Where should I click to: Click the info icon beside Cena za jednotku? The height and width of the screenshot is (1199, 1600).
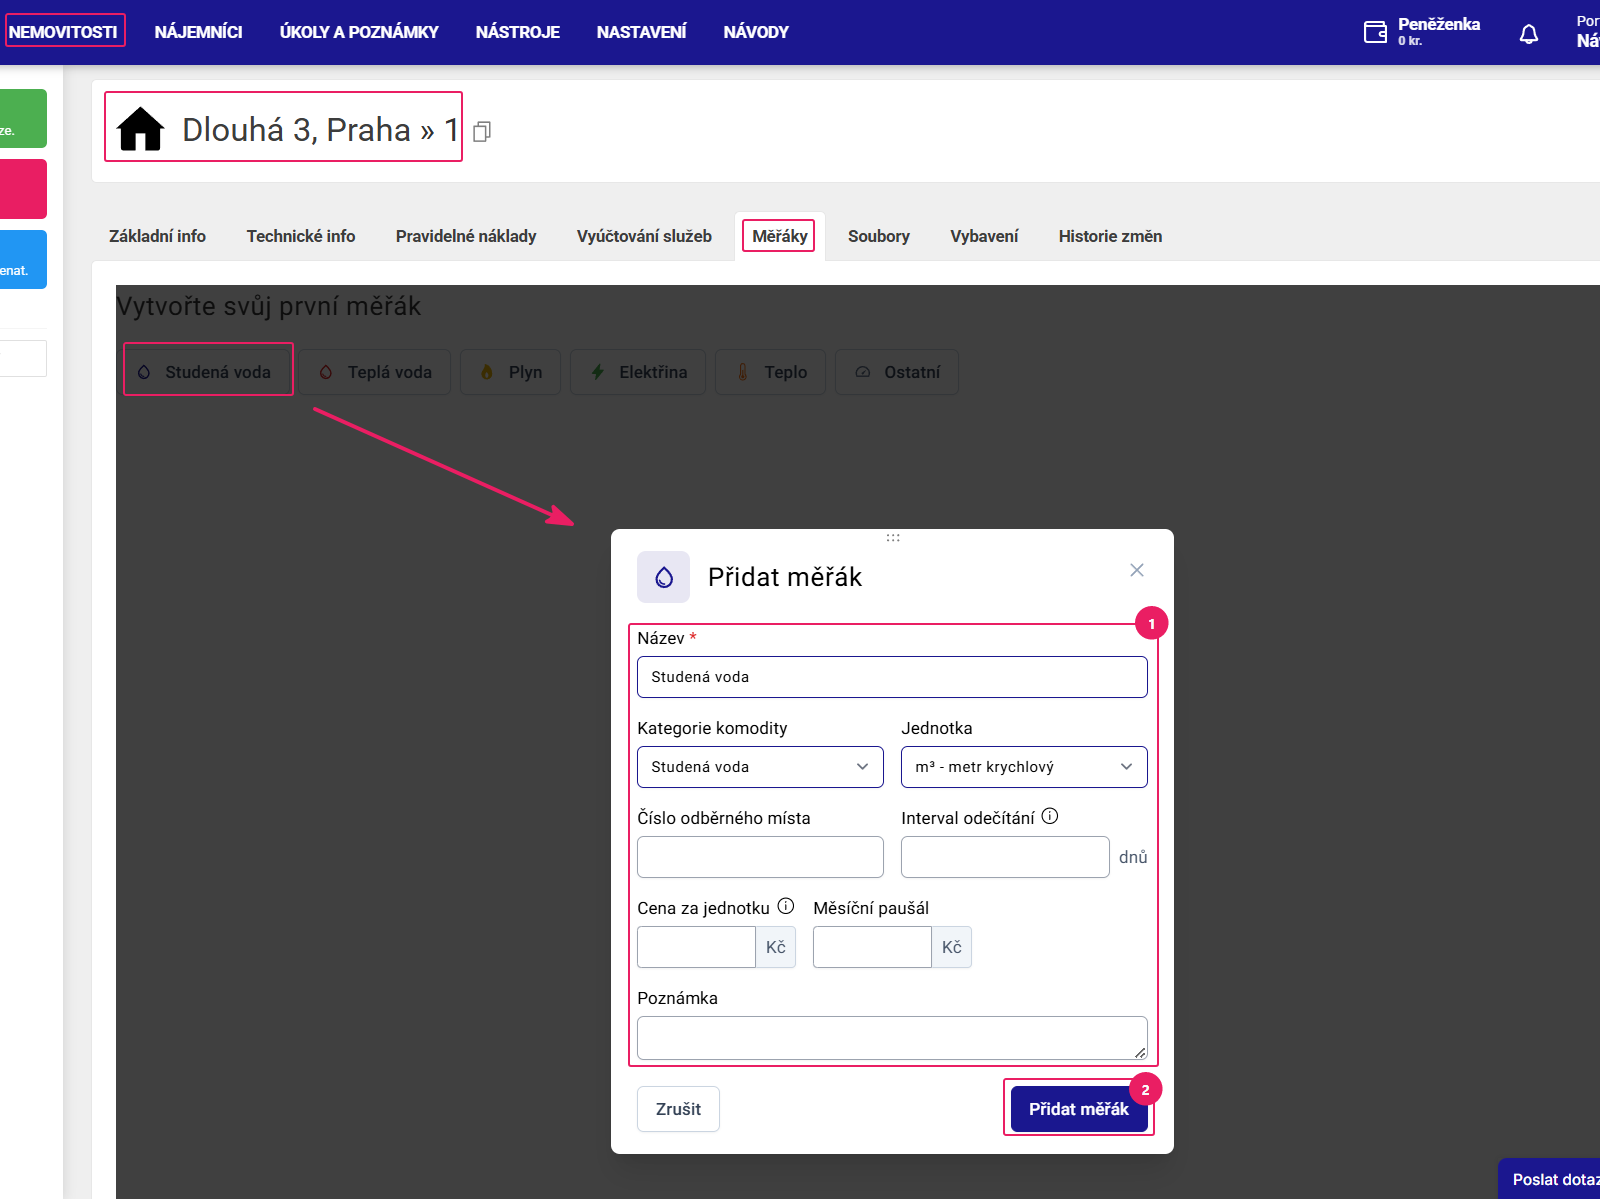pos(786,906)
